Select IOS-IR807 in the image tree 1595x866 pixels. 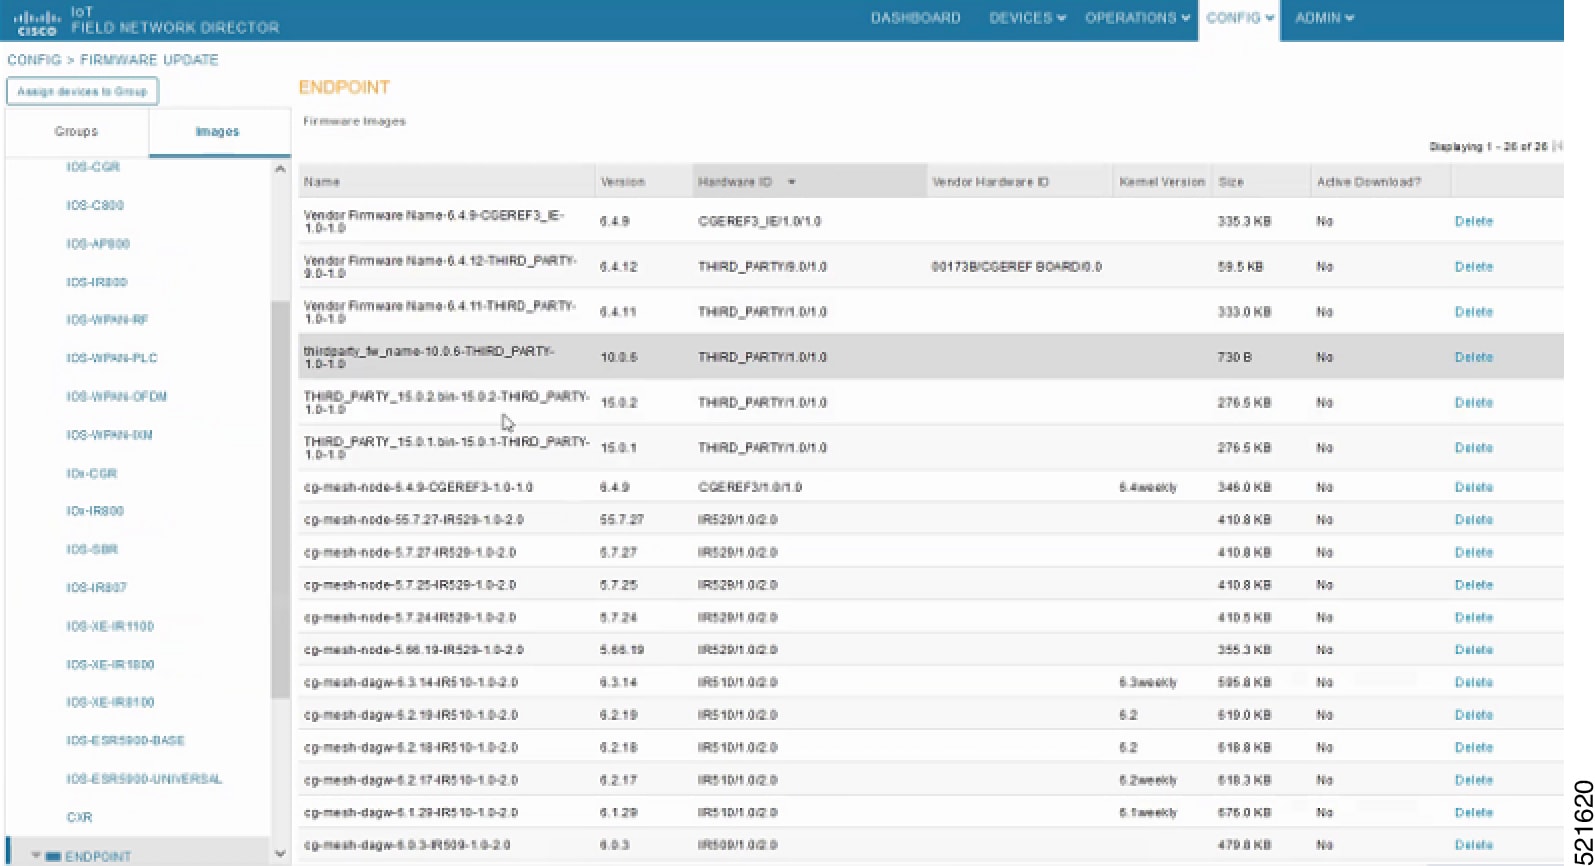click(97, 588)
